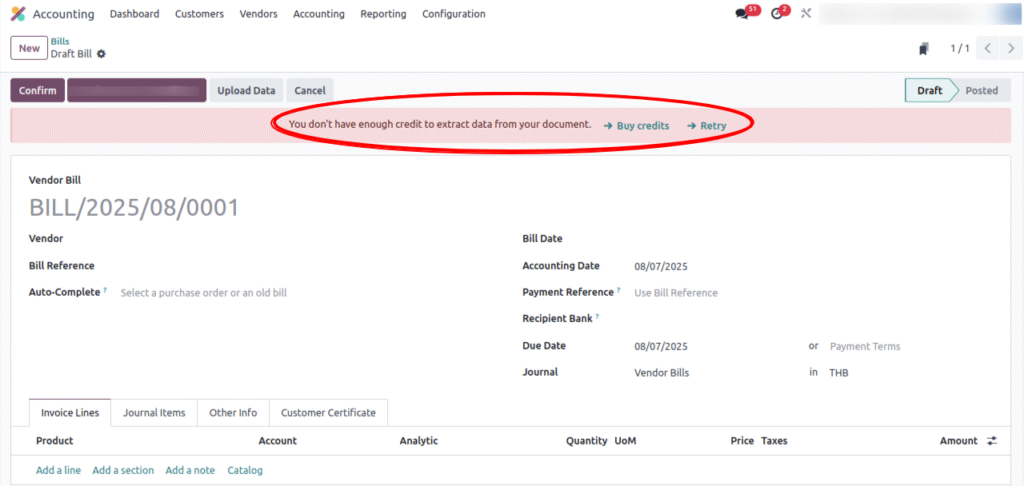Screen dimensions: 1024x486
Task: Switch to the Other Info tab
Action: [233, 413]
